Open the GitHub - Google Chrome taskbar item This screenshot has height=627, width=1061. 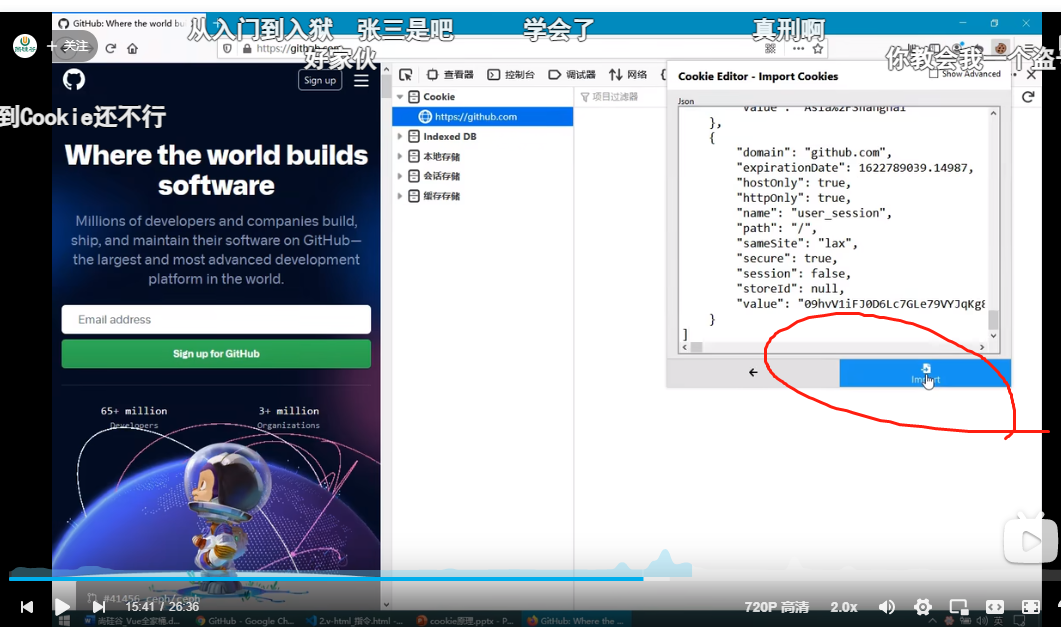244,620
